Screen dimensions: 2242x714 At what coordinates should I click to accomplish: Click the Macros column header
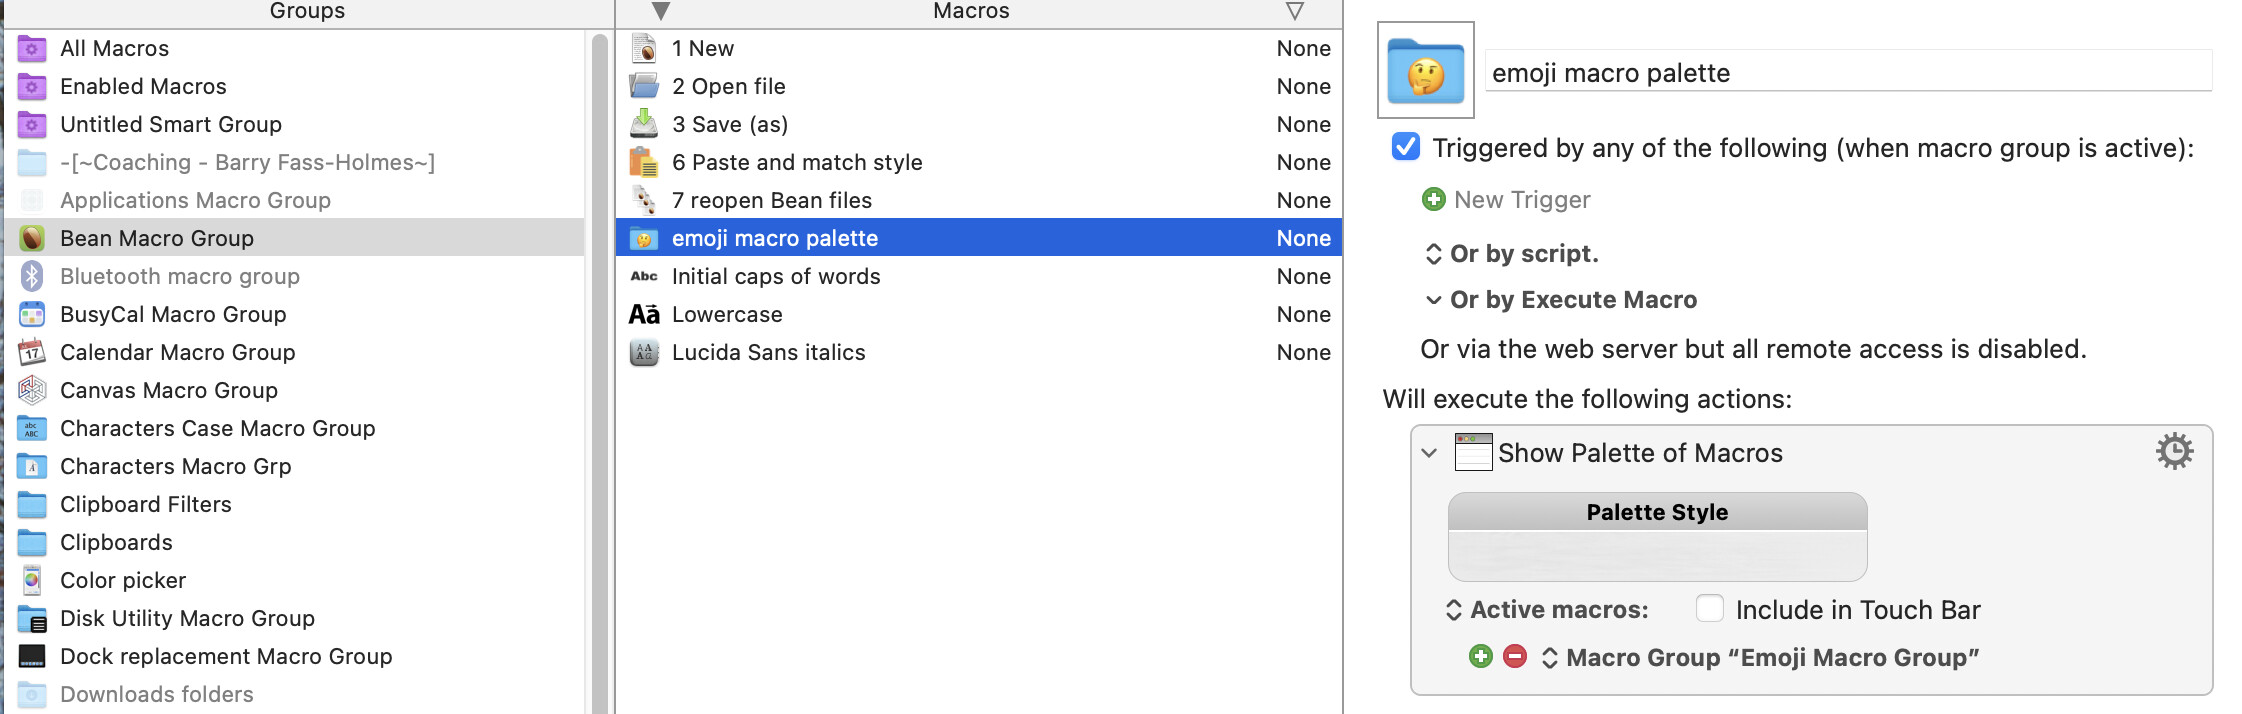point(970,11)
